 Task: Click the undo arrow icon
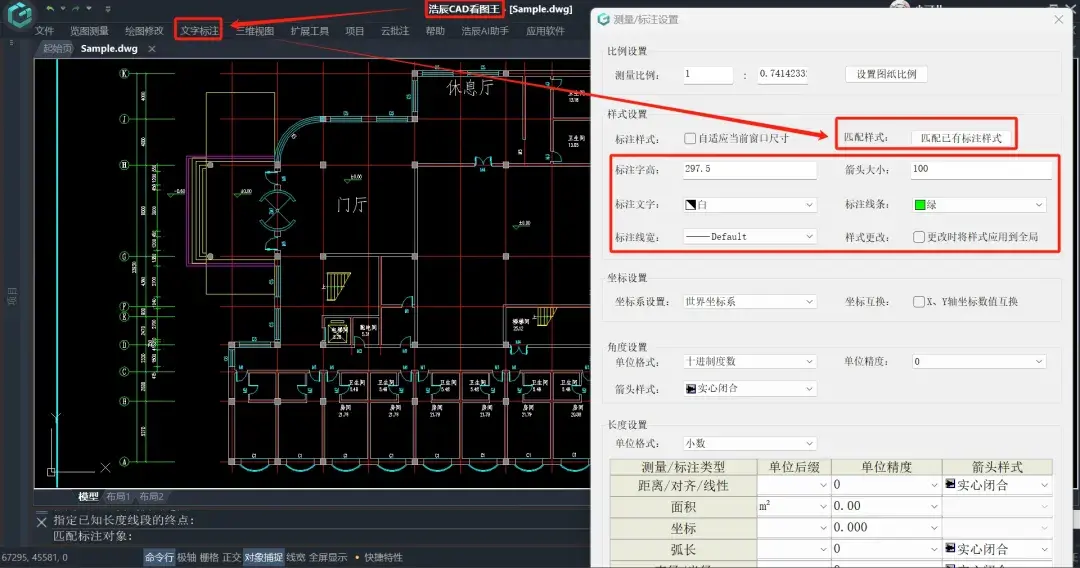pyautogui.click(x=50, y=8)
